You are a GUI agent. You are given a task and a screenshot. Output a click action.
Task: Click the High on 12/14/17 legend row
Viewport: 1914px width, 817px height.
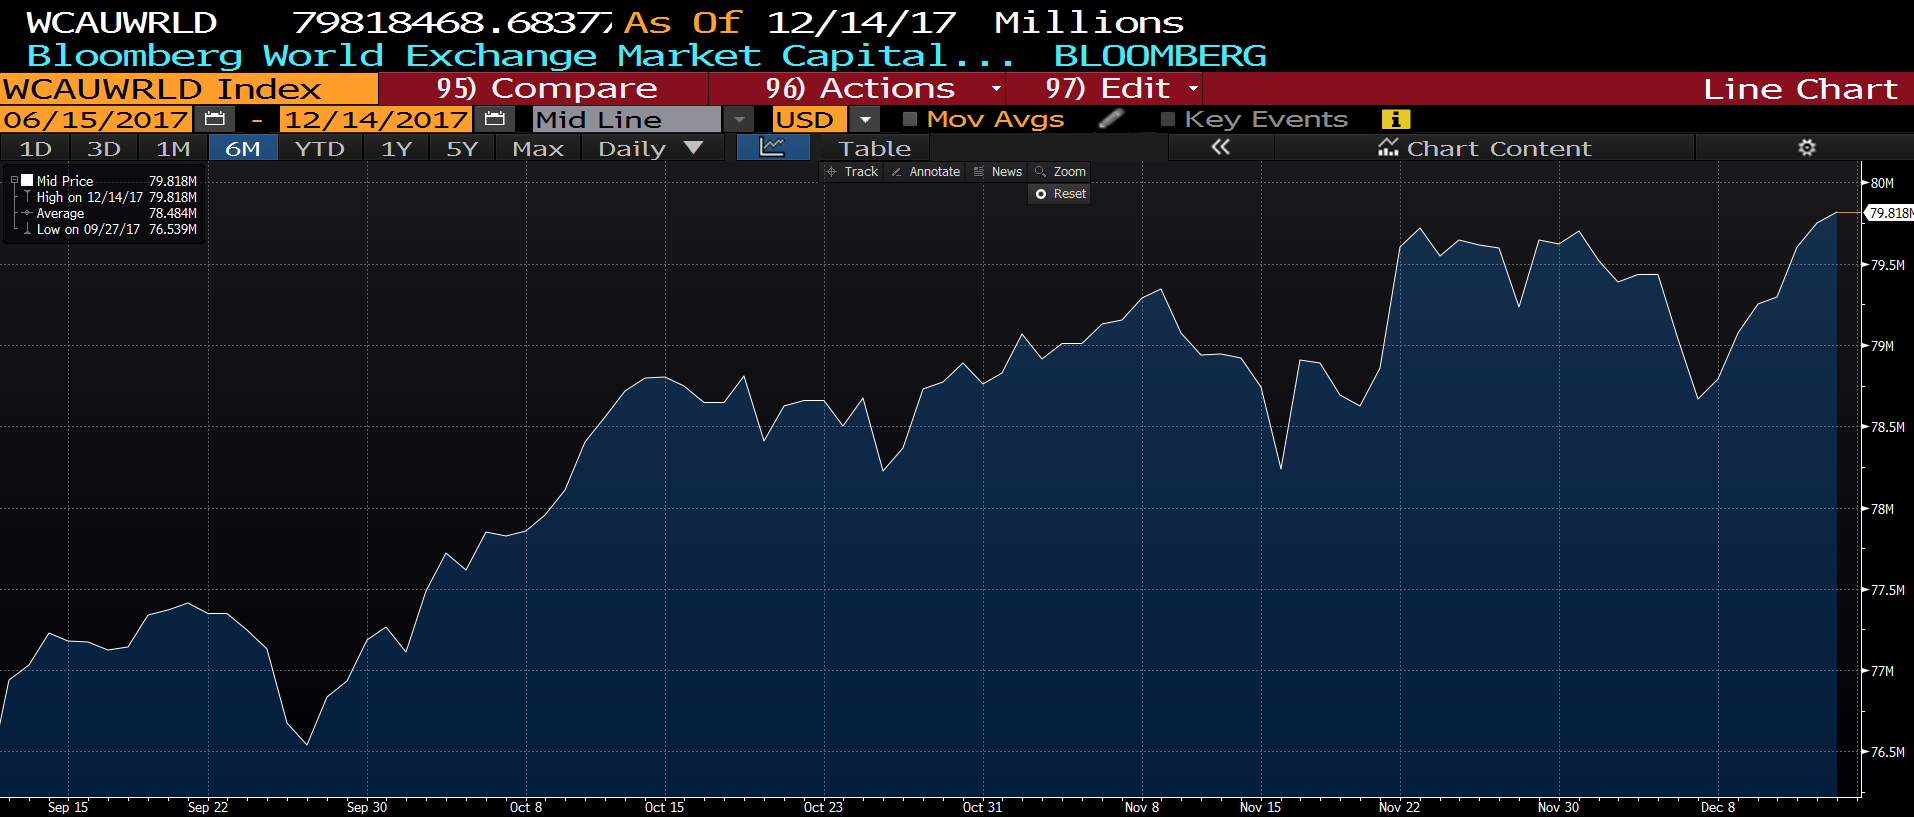(x=111, y=197)
